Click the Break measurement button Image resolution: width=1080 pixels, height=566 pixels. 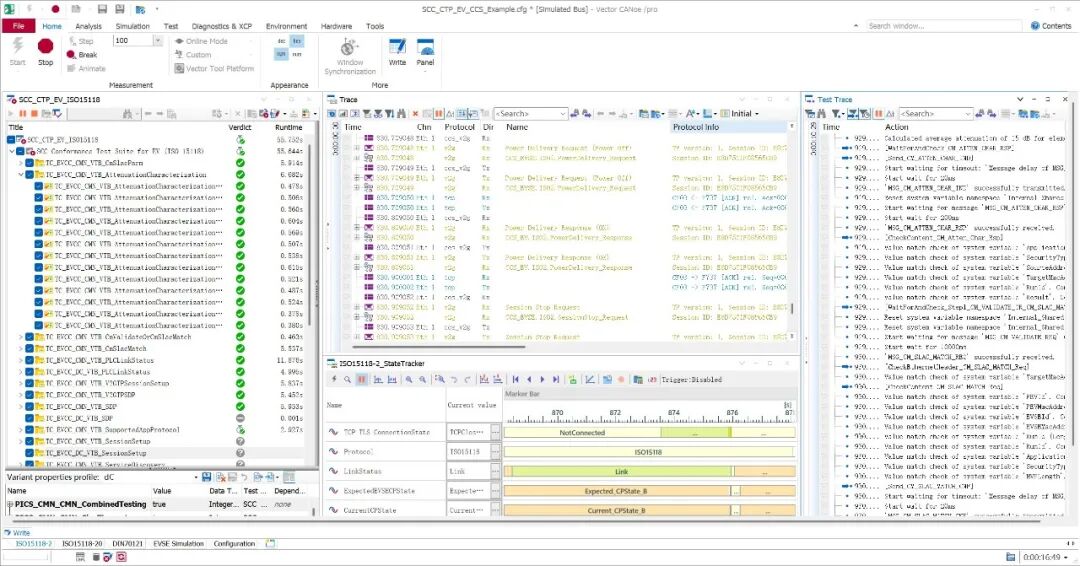[81, 55]
